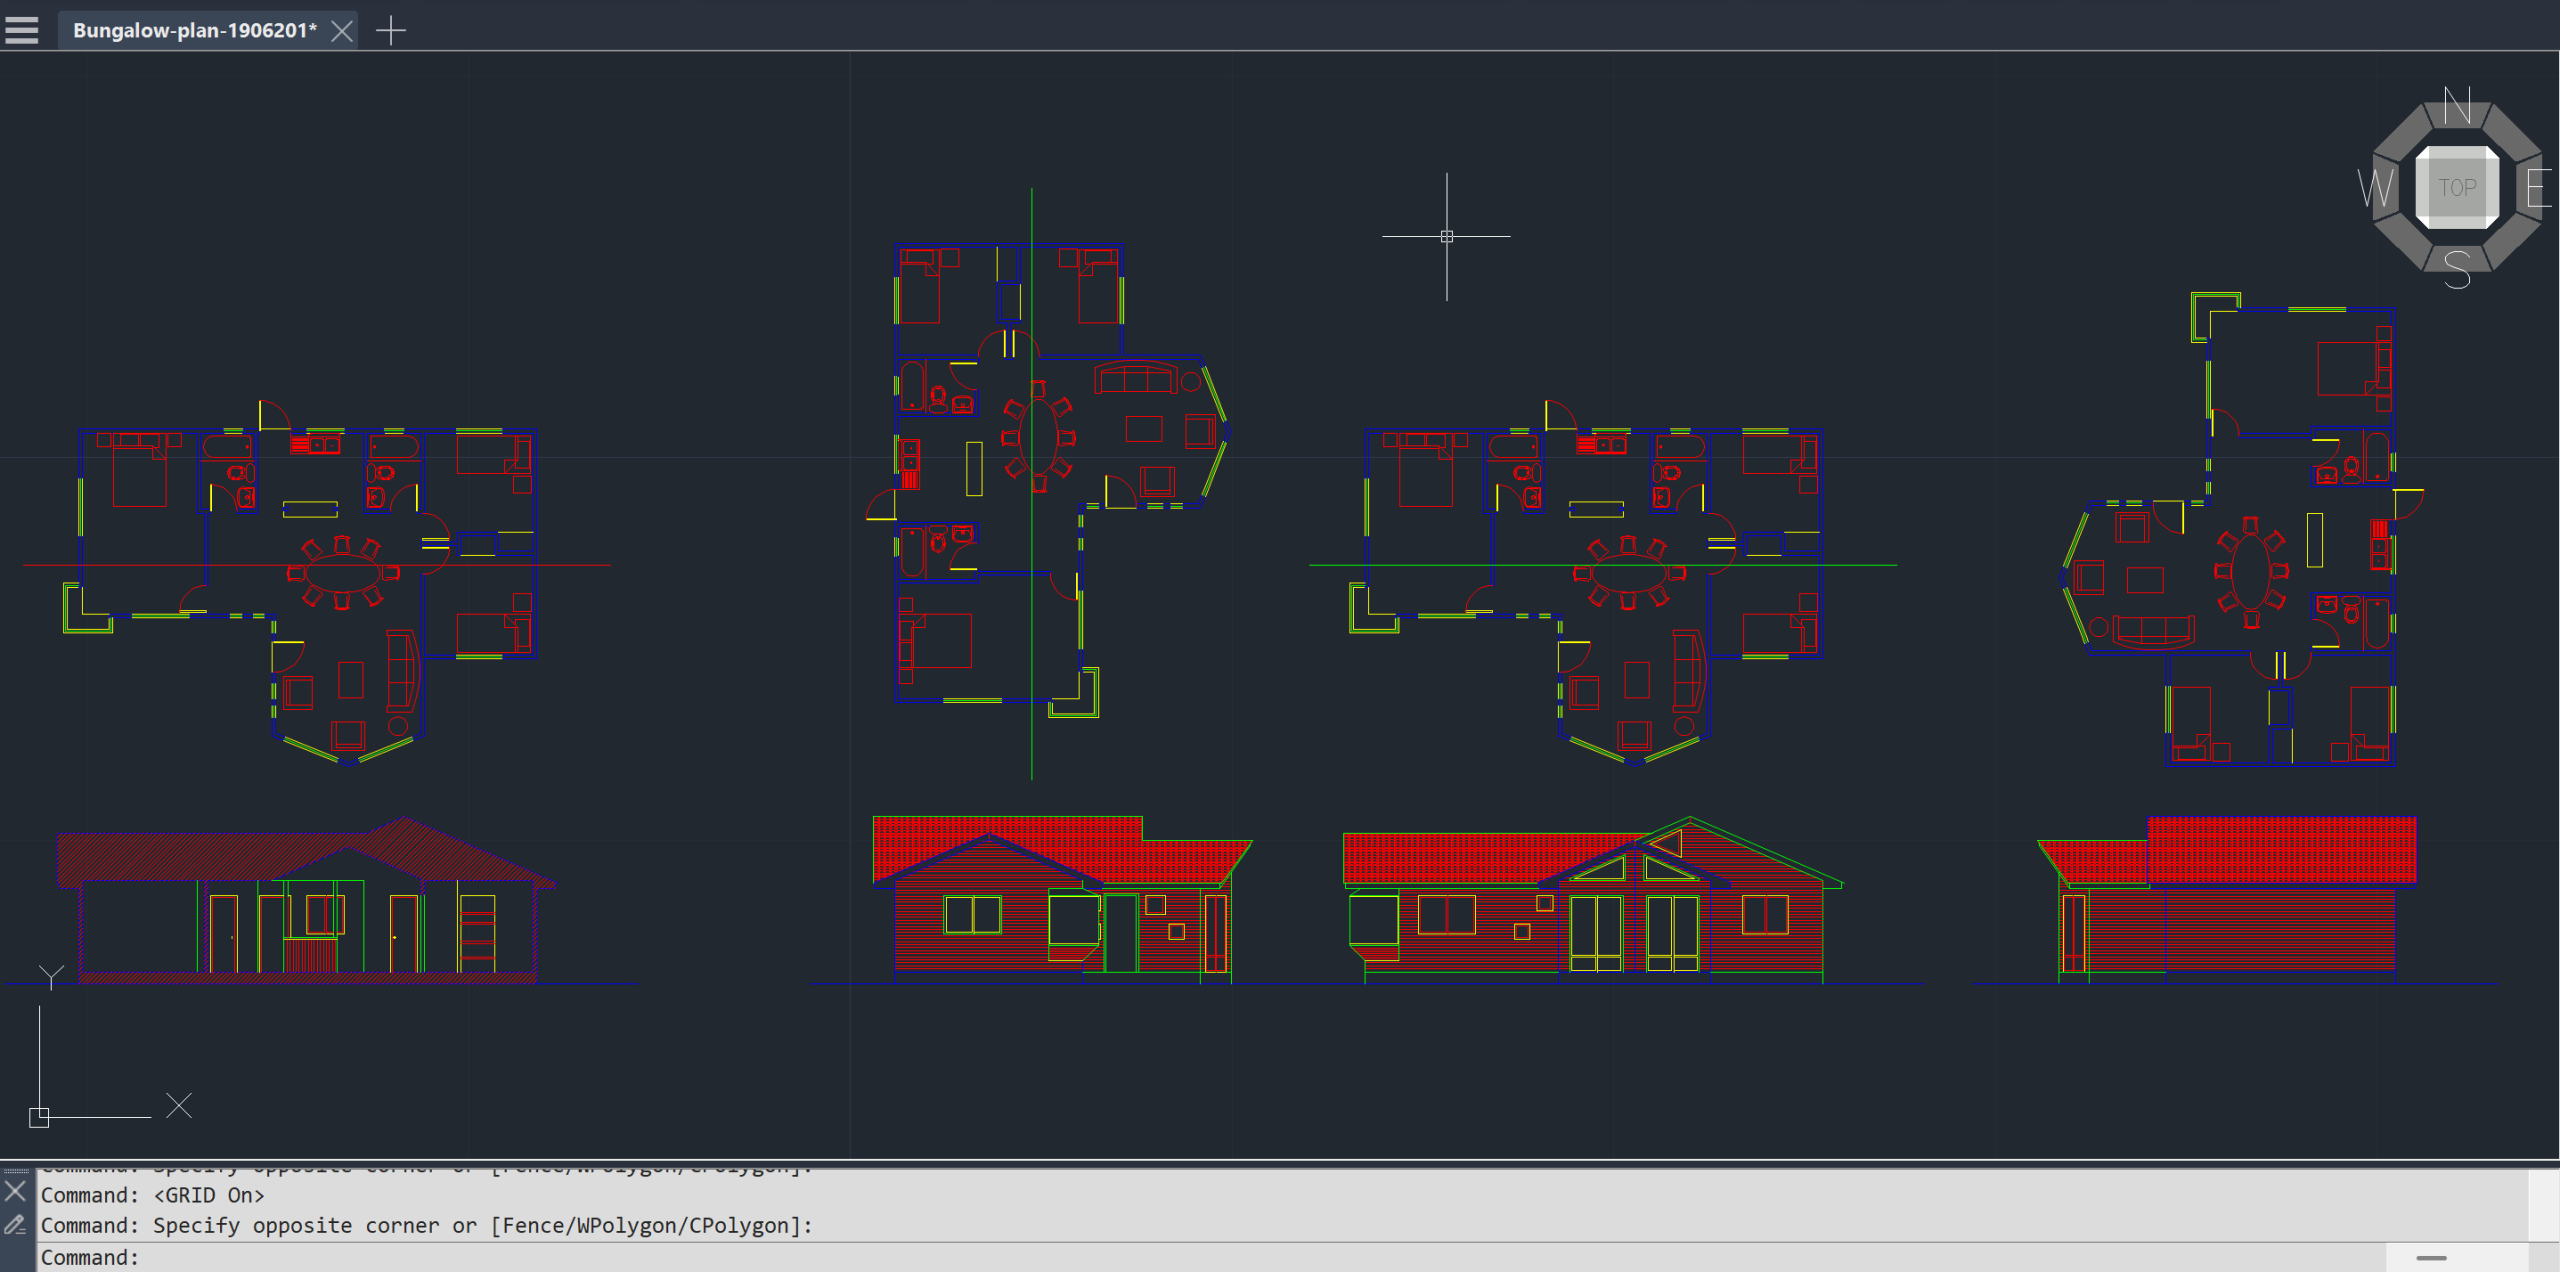
Task: Click the E compass direction on ViewCube
Action: [2539, 188]
